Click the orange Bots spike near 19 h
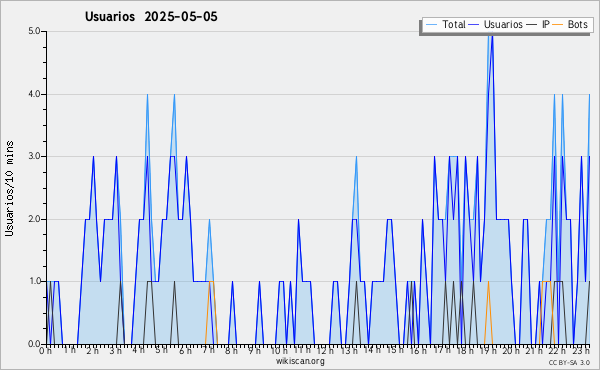Viewport: 600px width, 370px height. pos(488,313)
